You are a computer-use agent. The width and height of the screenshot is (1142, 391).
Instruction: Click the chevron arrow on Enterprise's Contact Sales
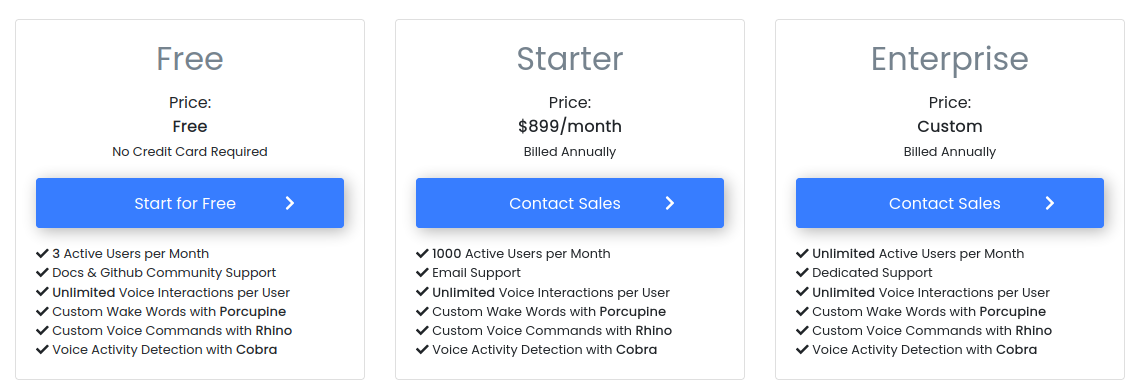tap(1050, 203)
